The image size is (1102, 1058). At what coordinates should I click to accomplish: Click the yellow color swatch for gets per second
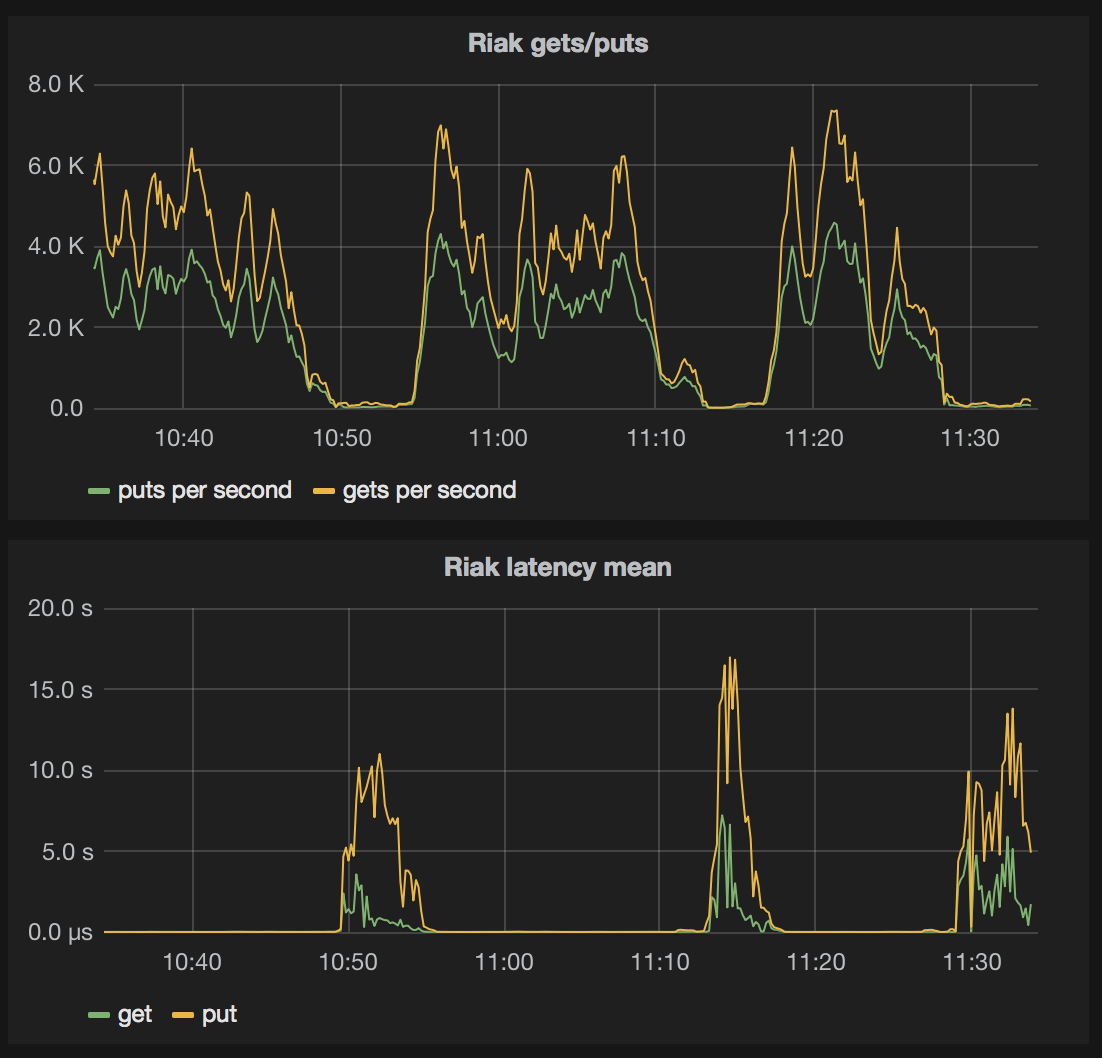pyautogui.click(x=324, y=491)
